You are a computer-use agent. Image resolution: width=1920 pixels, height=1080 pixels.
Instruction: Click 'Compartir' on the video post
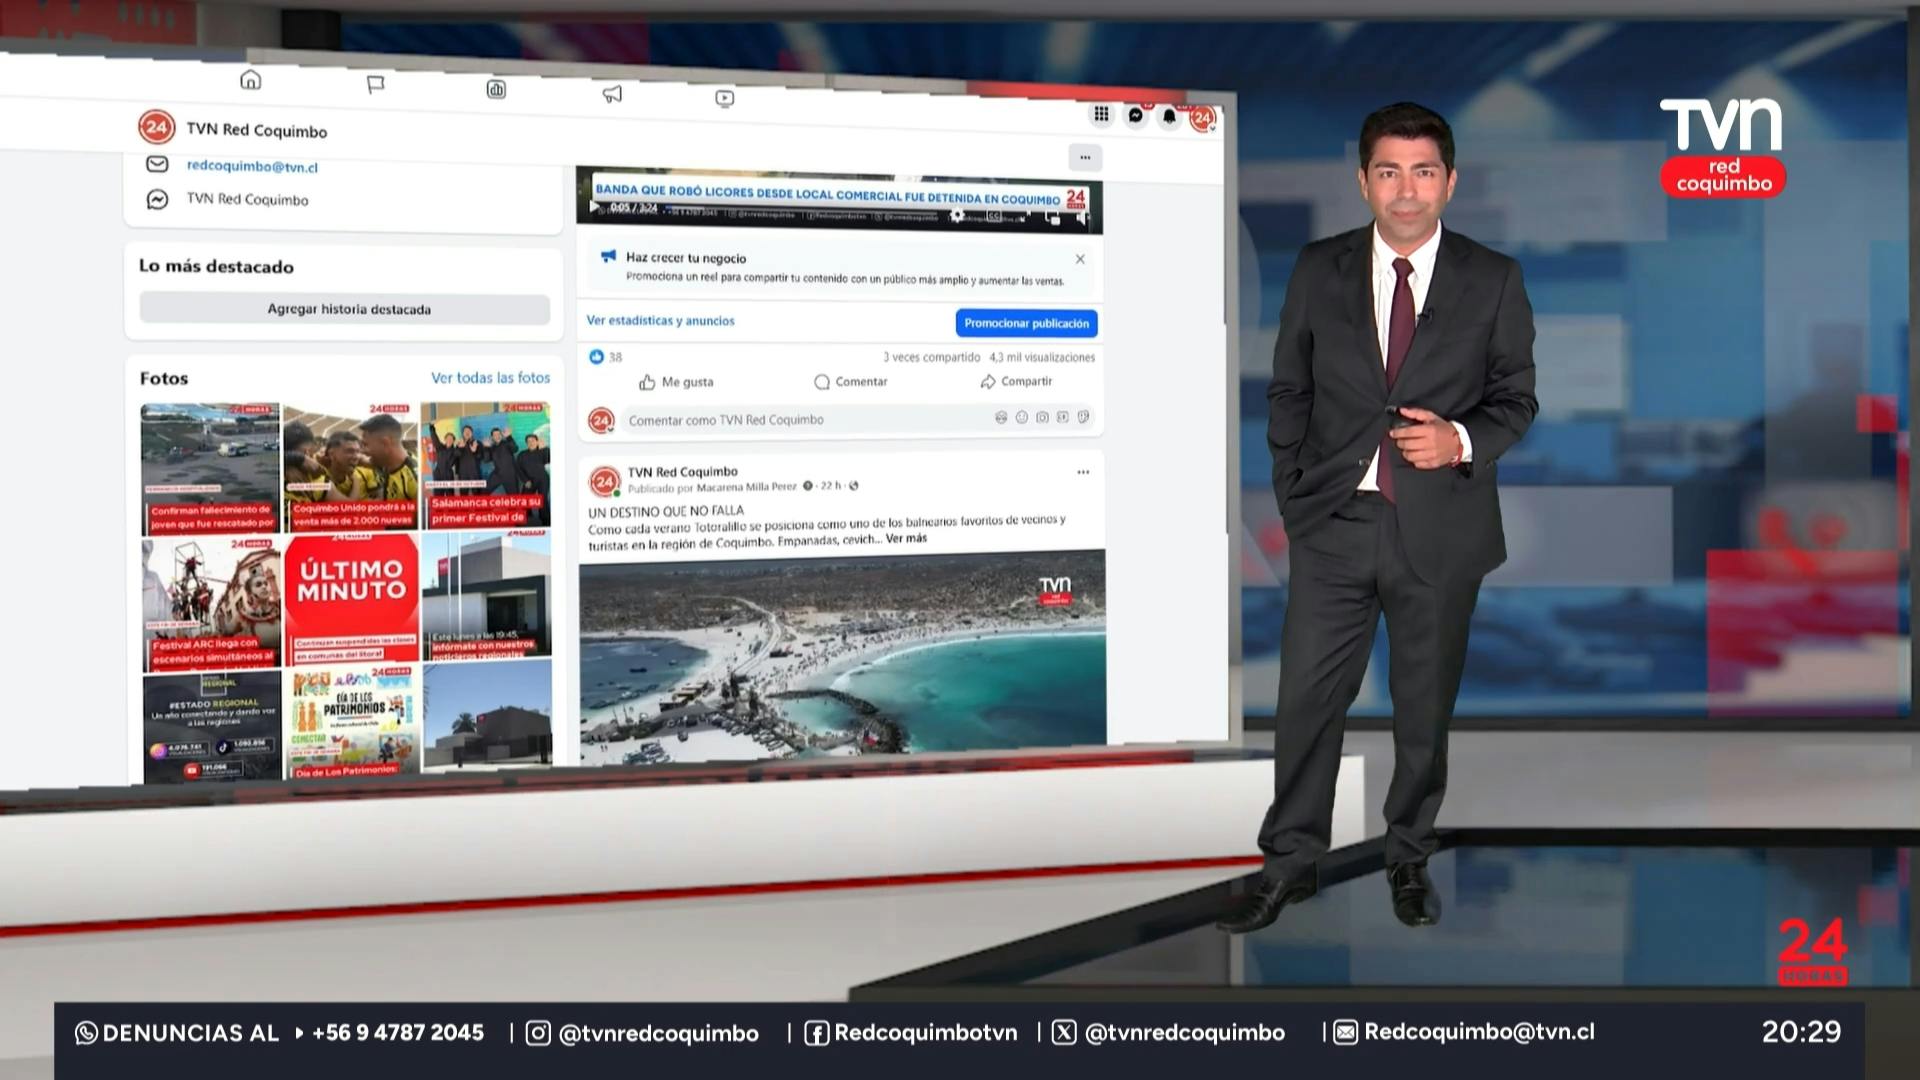[1016, 382]
